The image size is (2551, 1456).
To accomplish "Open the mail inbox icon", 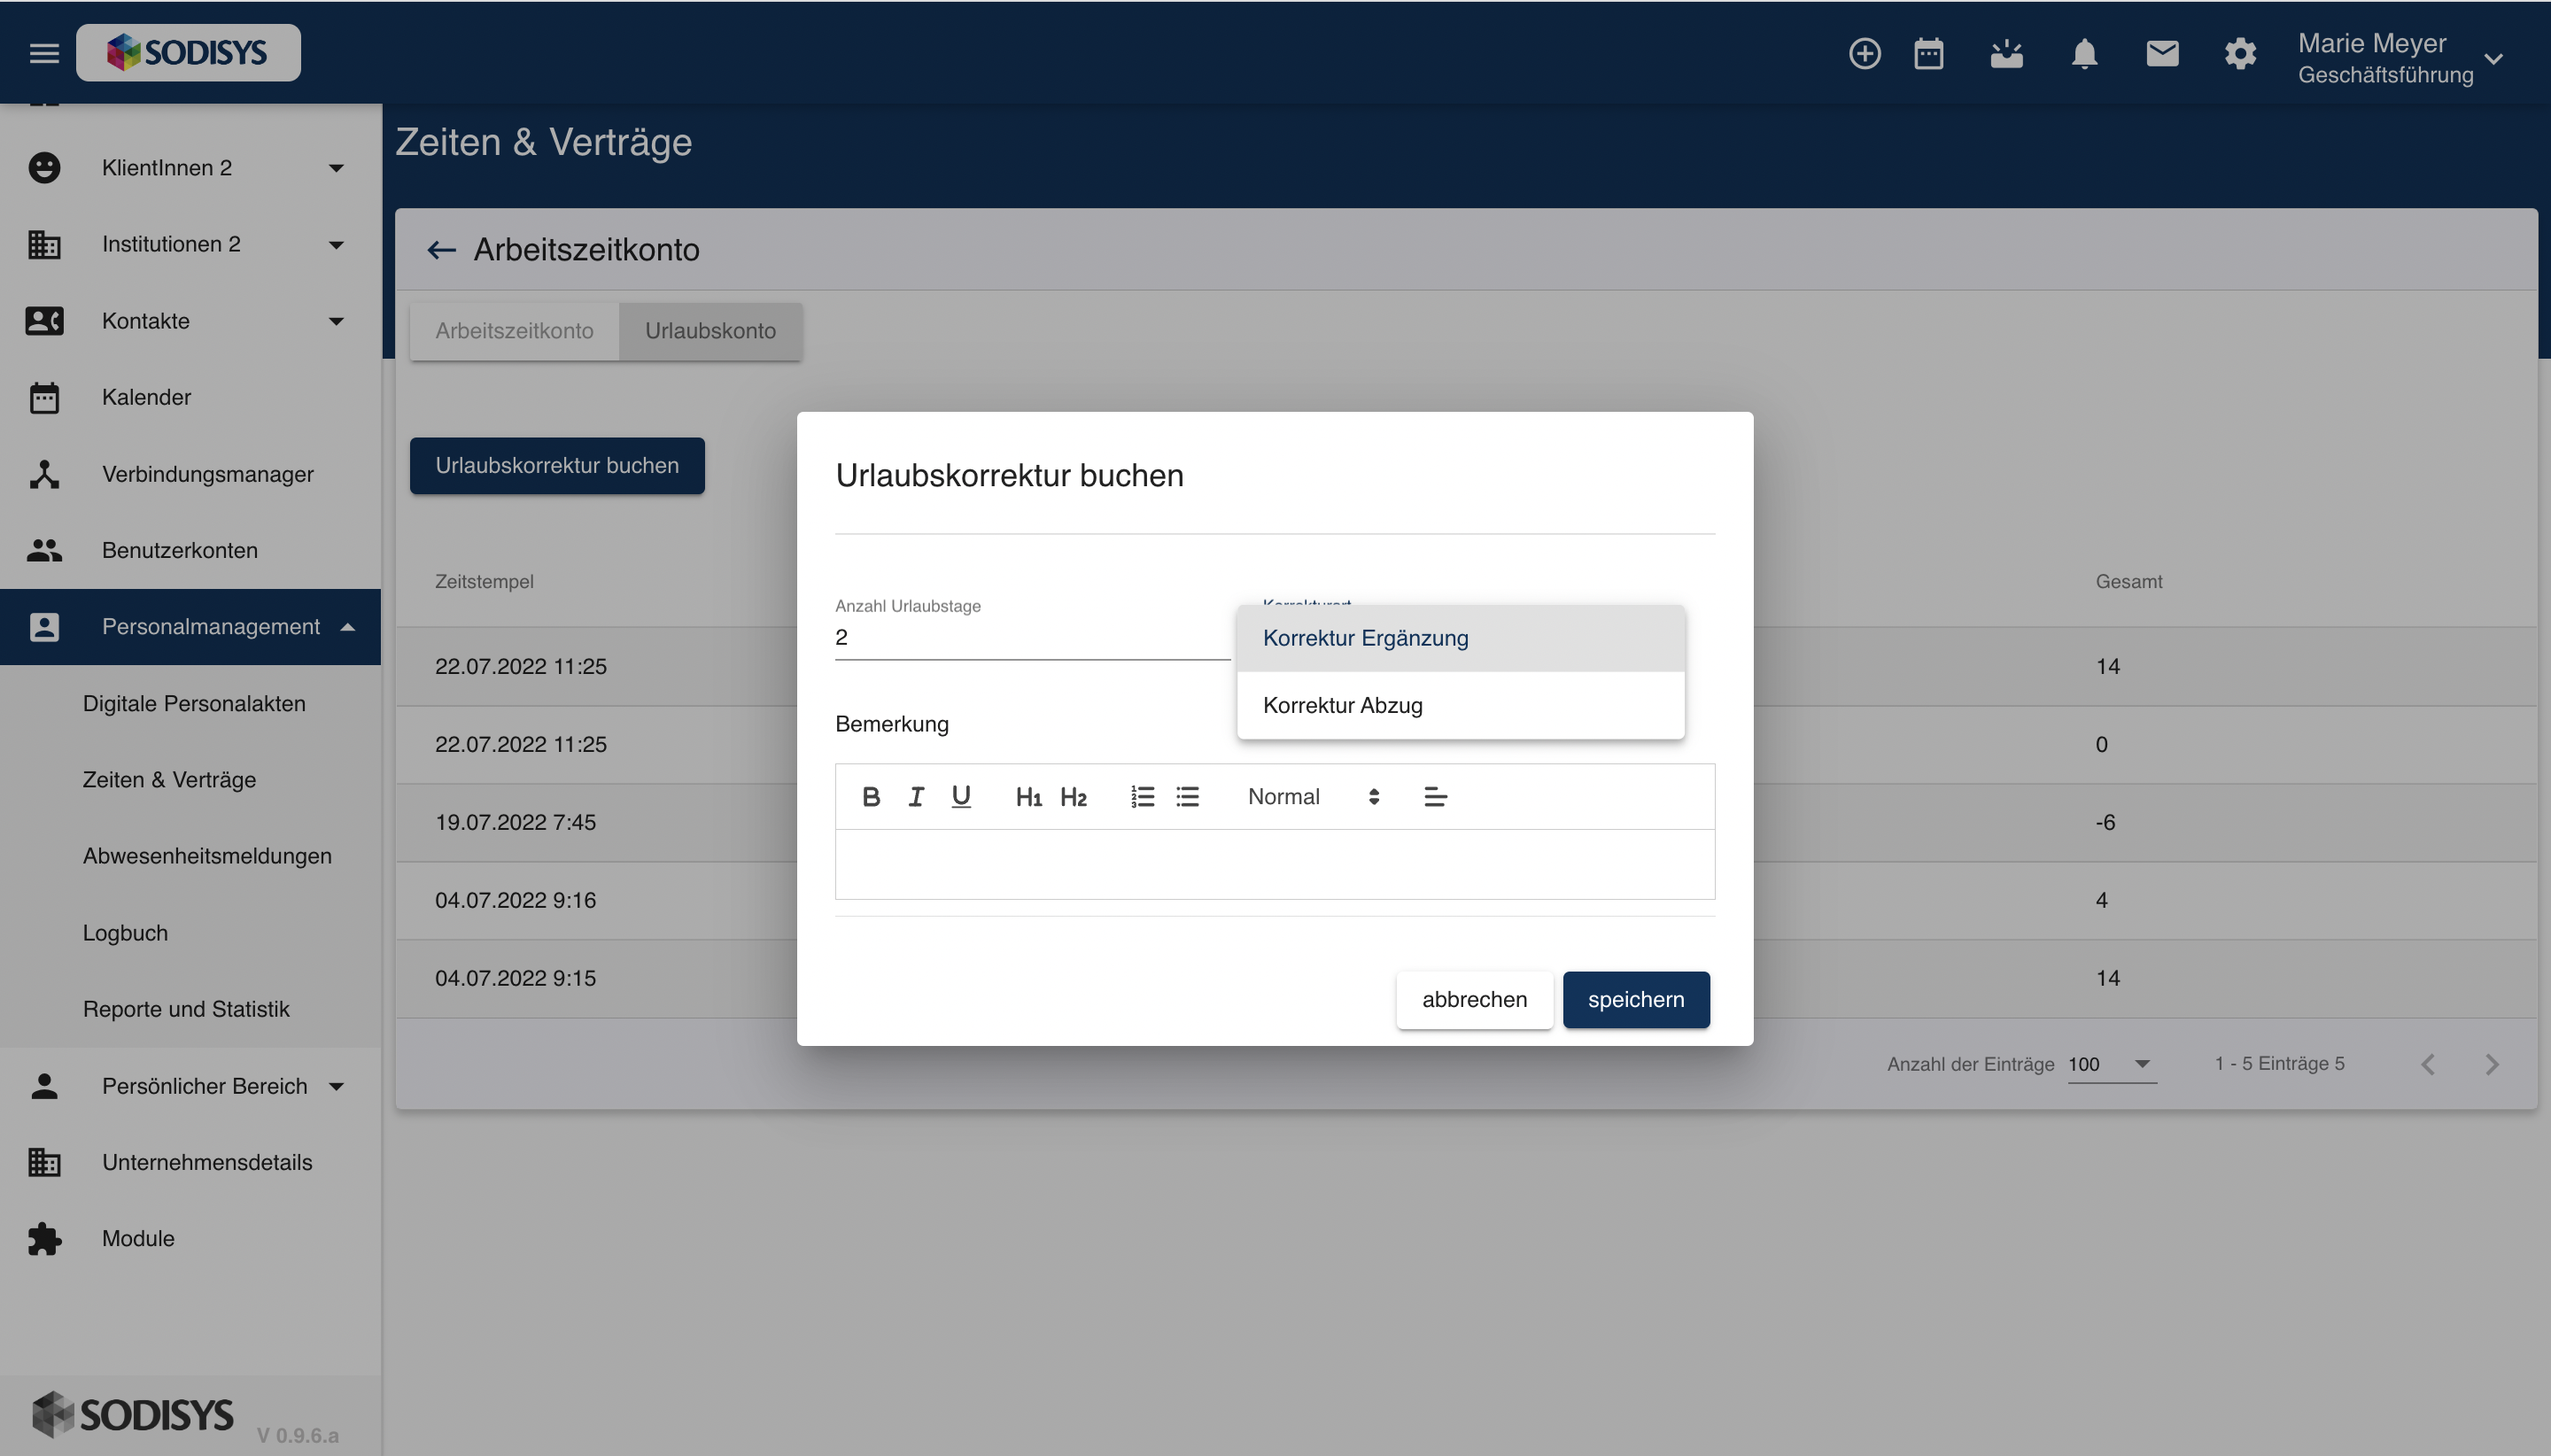I will coord(2162,53).
